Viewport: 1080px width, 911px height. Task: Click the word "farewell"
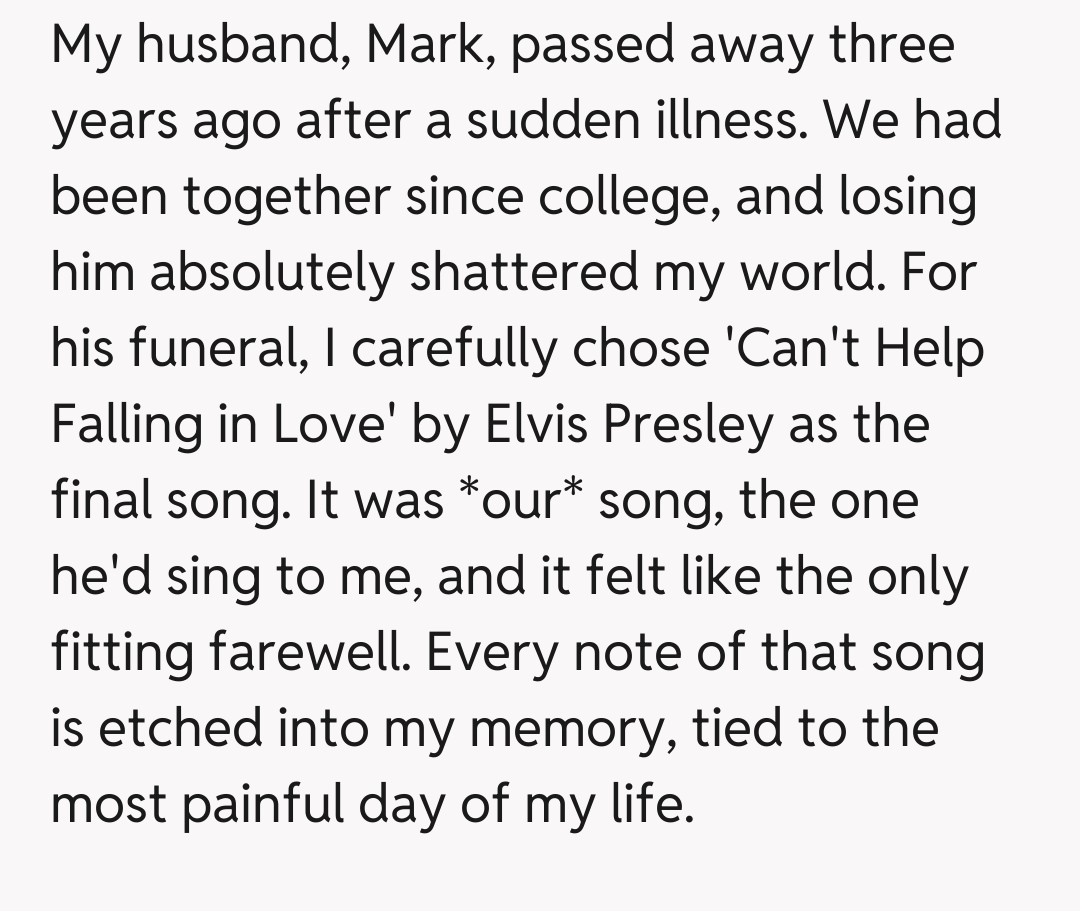click(x=313, y=653)
